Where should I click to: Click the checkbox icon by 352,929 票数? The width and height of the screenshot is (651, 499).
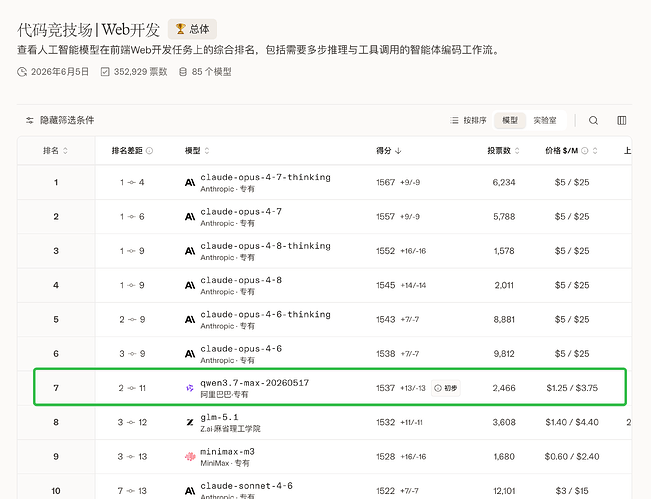(x=105, y=72)
